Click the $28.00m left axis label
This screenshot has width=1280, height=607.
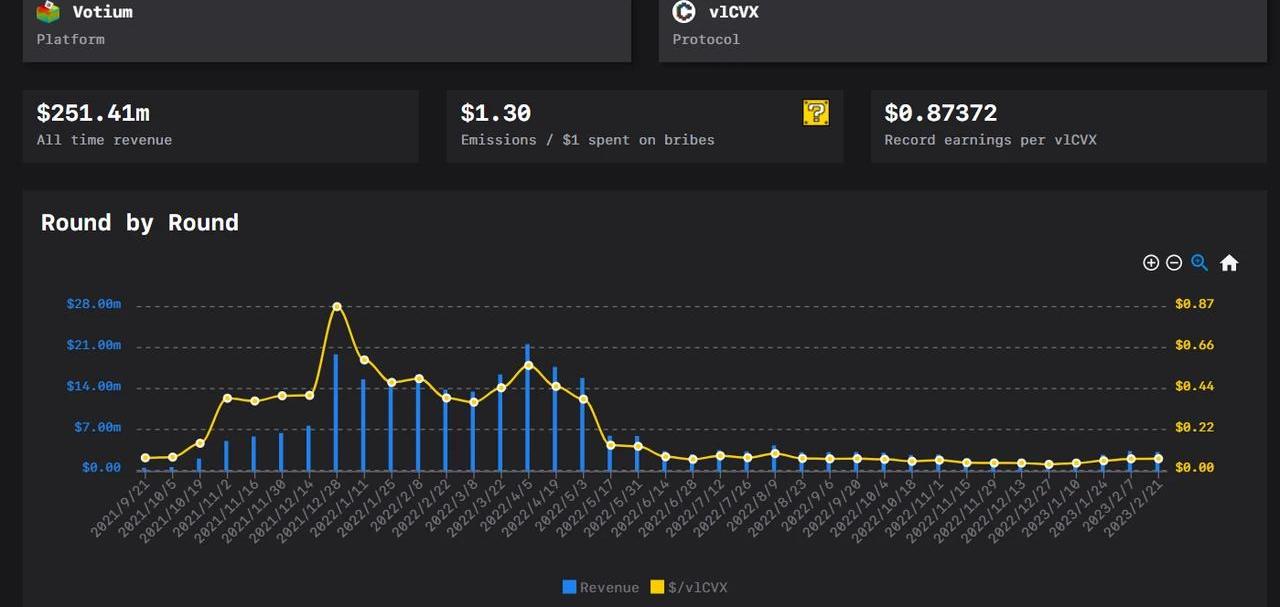pos(94,304)
